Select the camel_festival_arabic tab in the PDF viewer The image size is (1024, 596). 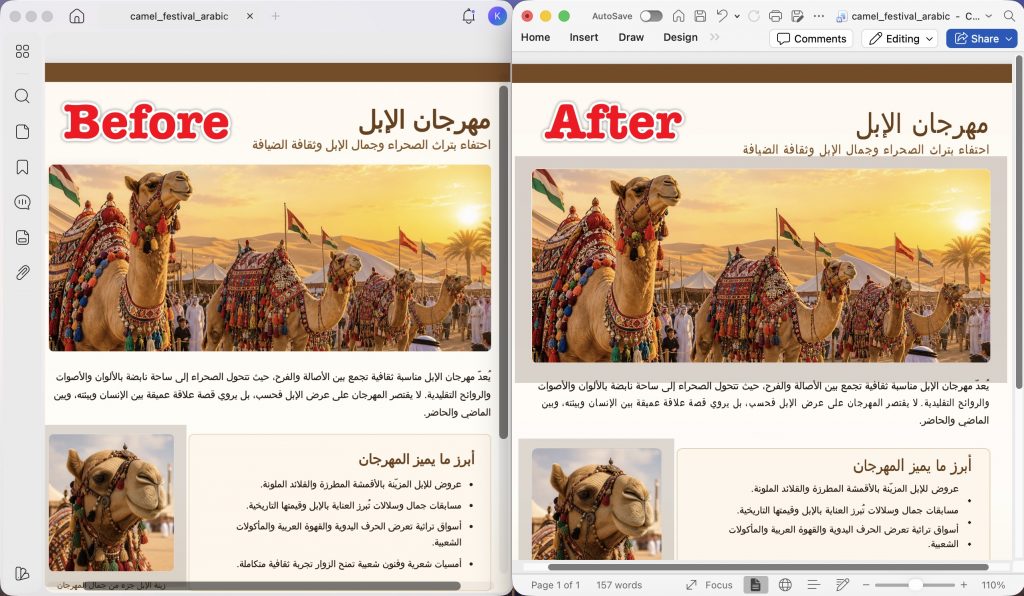179,16
